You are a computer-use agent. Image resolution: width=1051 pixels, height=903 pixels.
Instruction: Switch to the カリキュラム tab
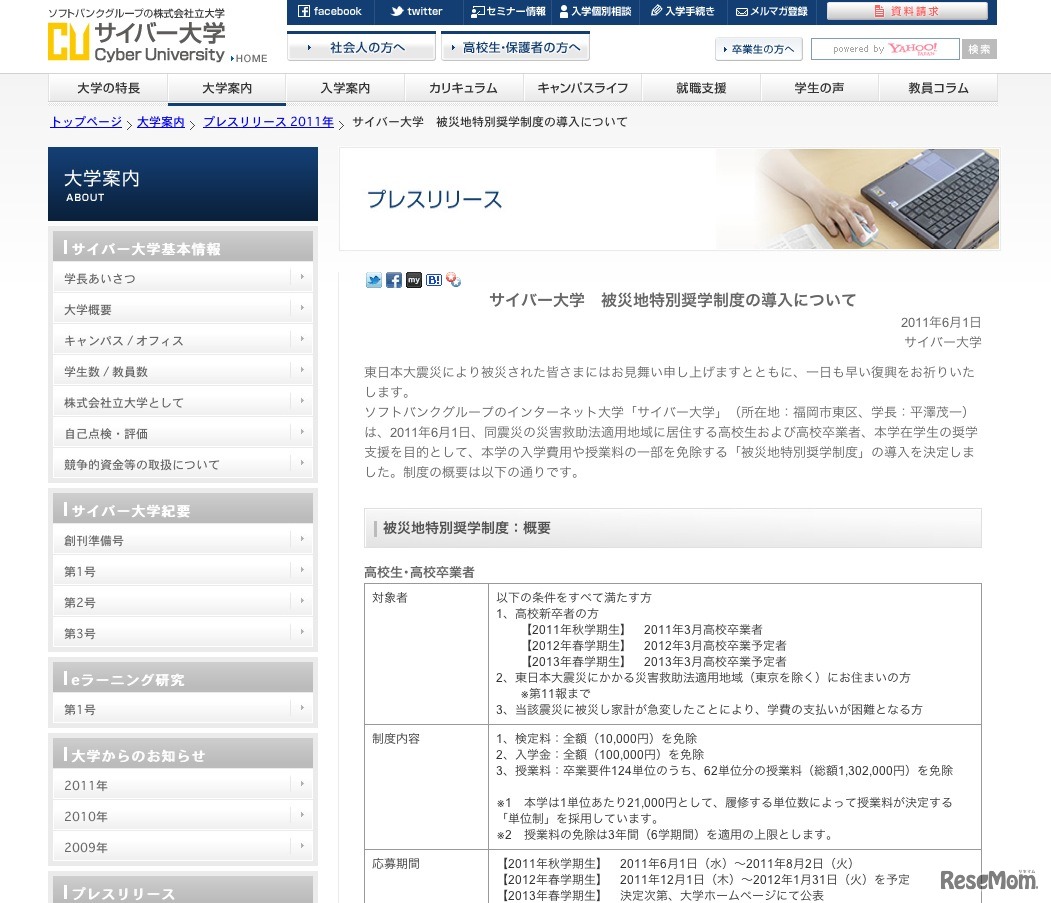[x=464, y=88]
